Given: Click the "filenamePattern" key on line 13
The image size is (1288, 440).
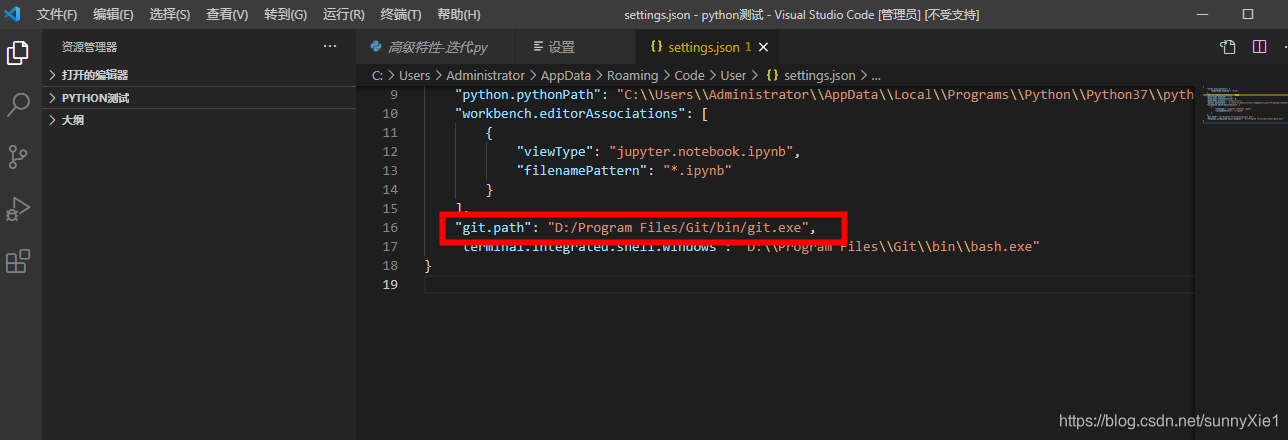Looking at the screenshot, I should coord(582,171).
